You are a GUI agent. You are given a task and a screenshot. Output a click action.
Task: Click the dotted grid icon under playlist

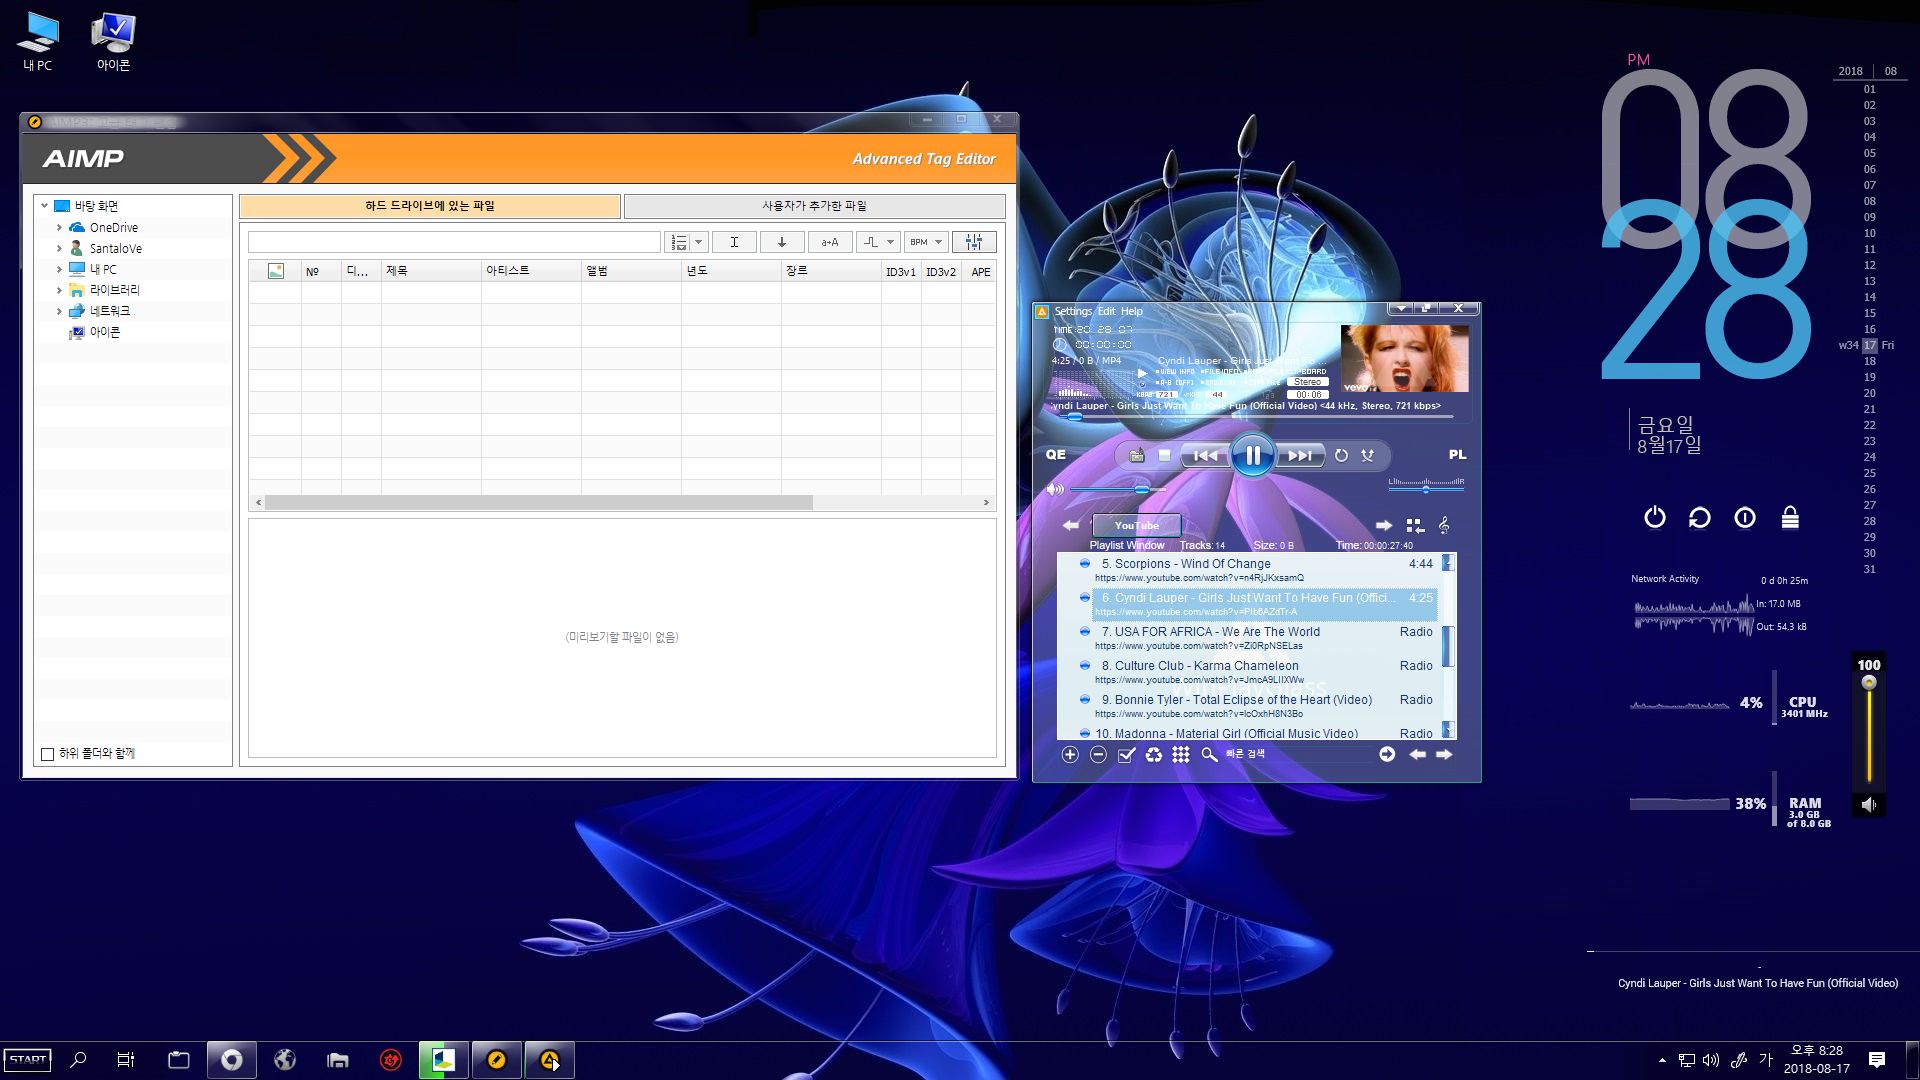coord(1181,755)
